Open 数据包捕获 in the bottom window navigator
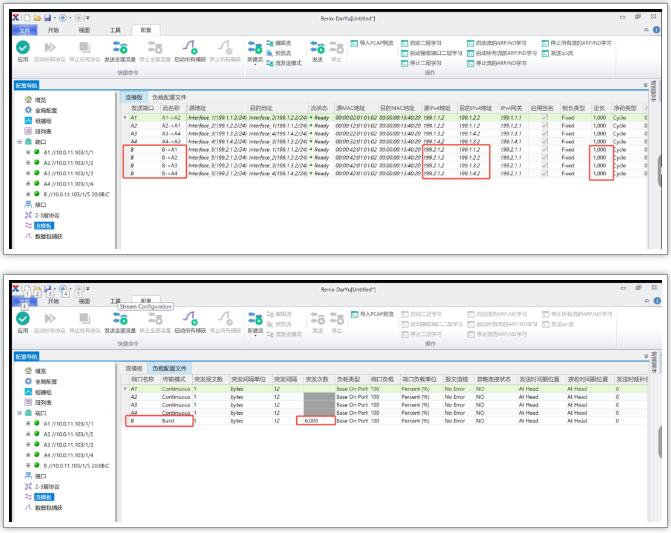Screen dimensions: 671x533 pos(48,508)
